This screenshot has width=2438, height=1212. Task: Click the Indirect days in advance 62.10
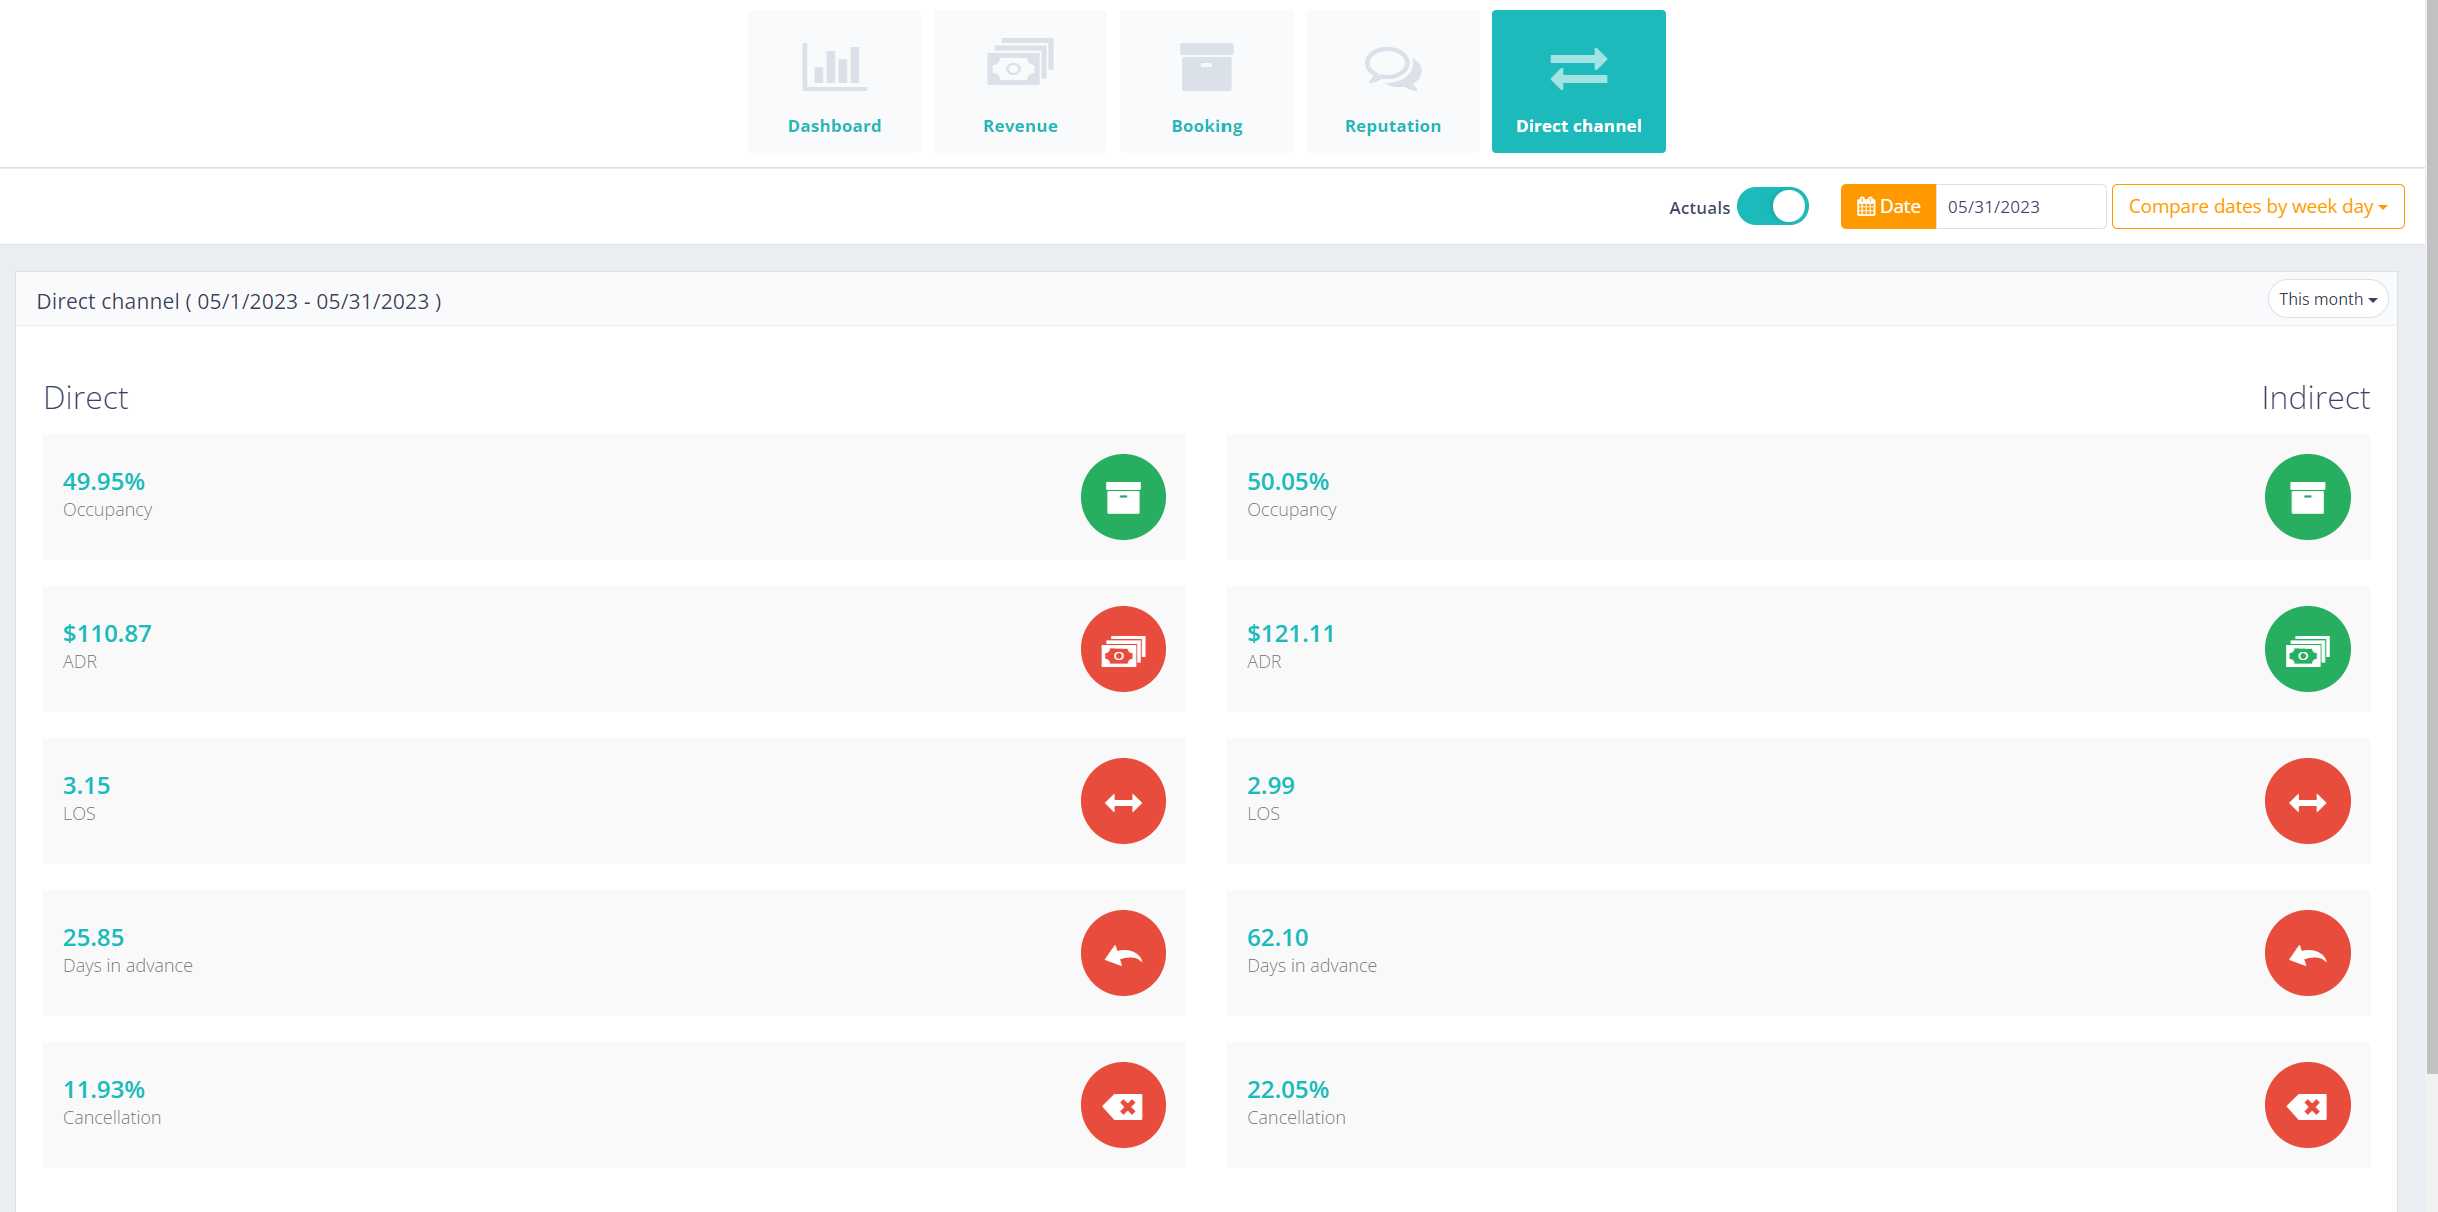tap(1278, 937)
